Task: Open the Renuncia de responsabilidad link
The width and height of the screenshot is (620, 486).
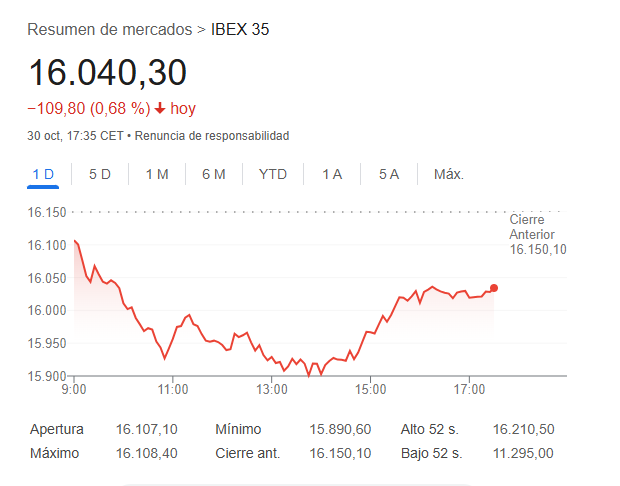Action: coord(212,135)
